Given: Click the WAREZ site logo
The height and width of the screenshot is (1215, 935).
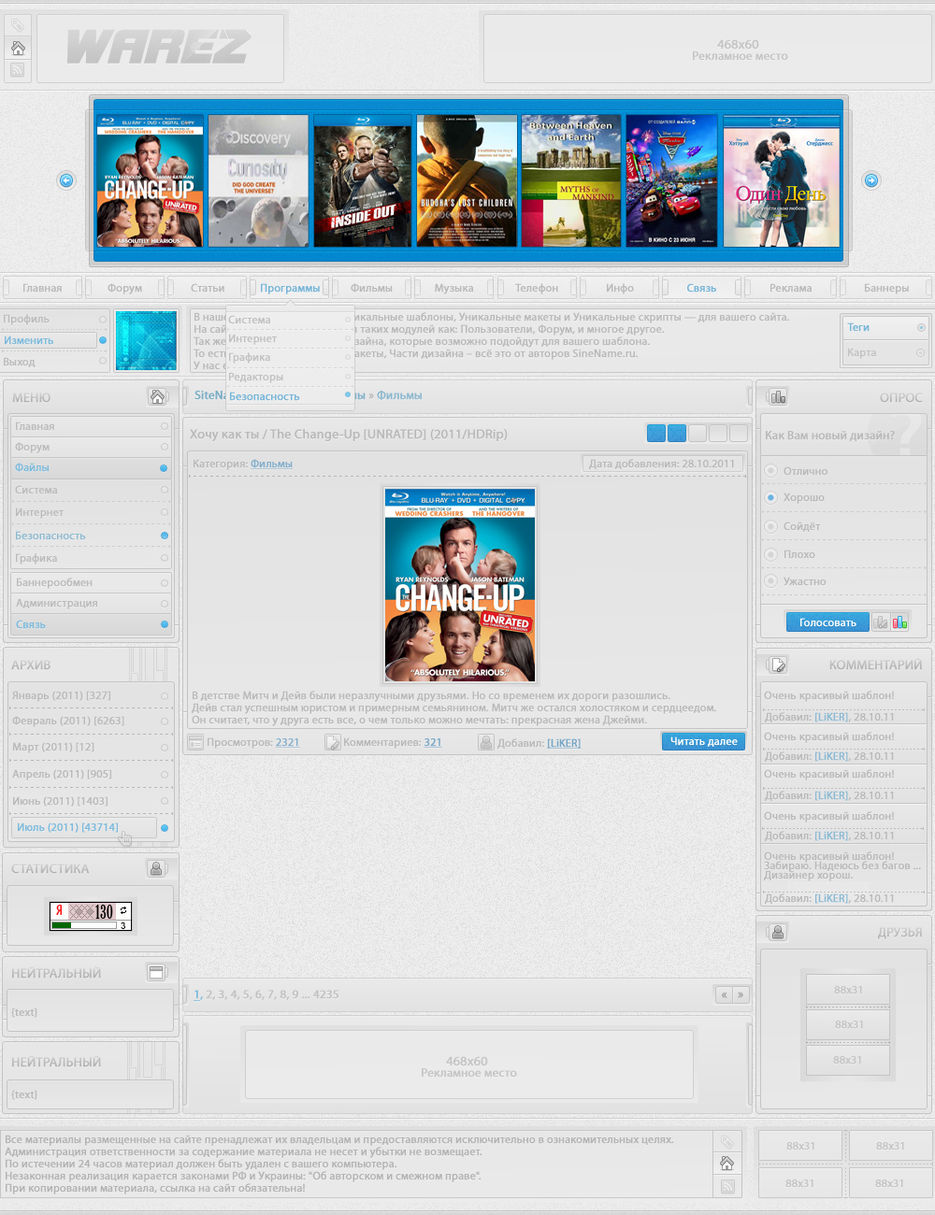Looking at the screenshot, I should [158, 47].
